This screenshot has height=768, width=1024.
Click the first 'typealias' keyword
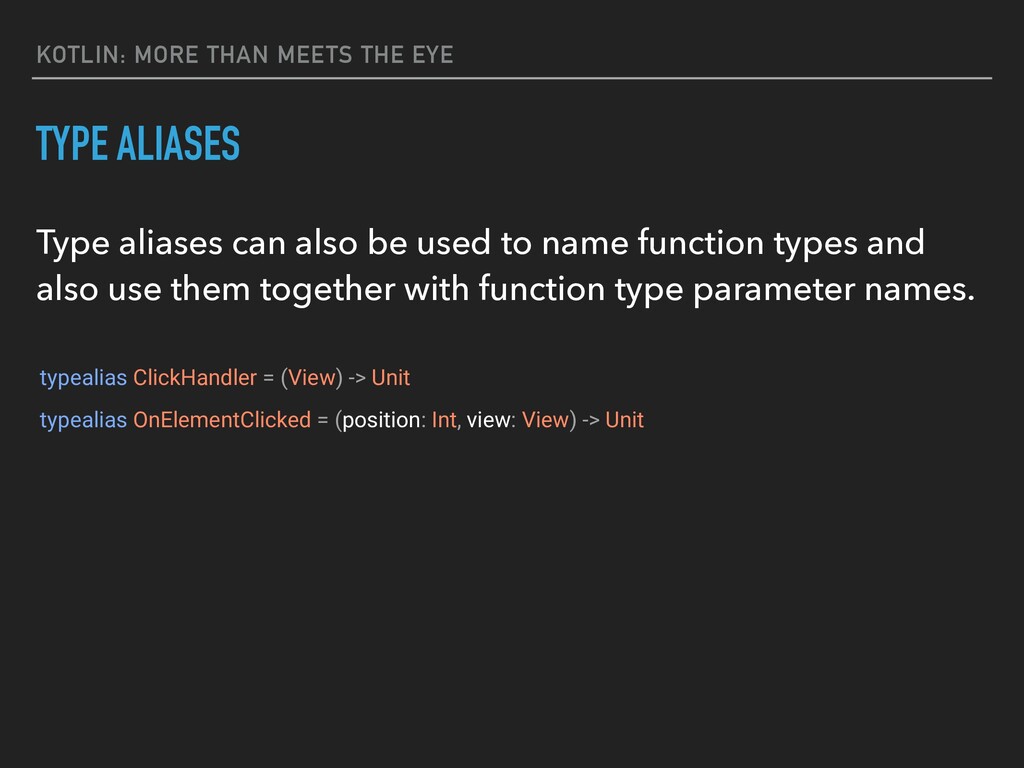(x=83, y=378)
